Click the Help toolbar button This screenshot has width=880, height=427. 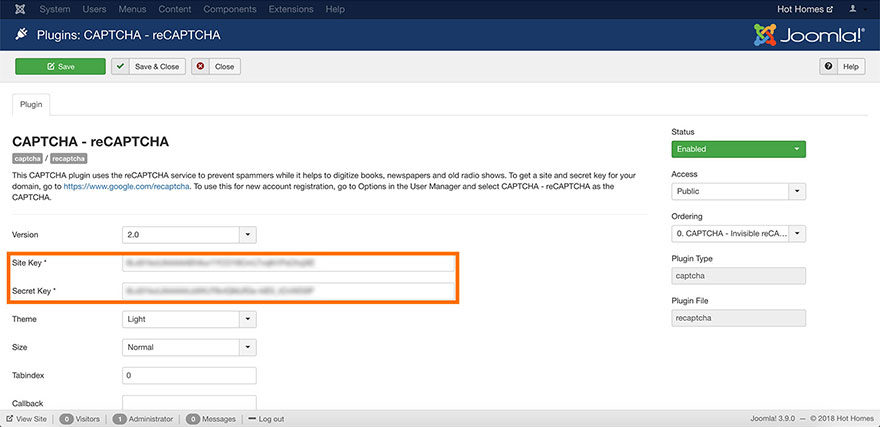point(842,66)
